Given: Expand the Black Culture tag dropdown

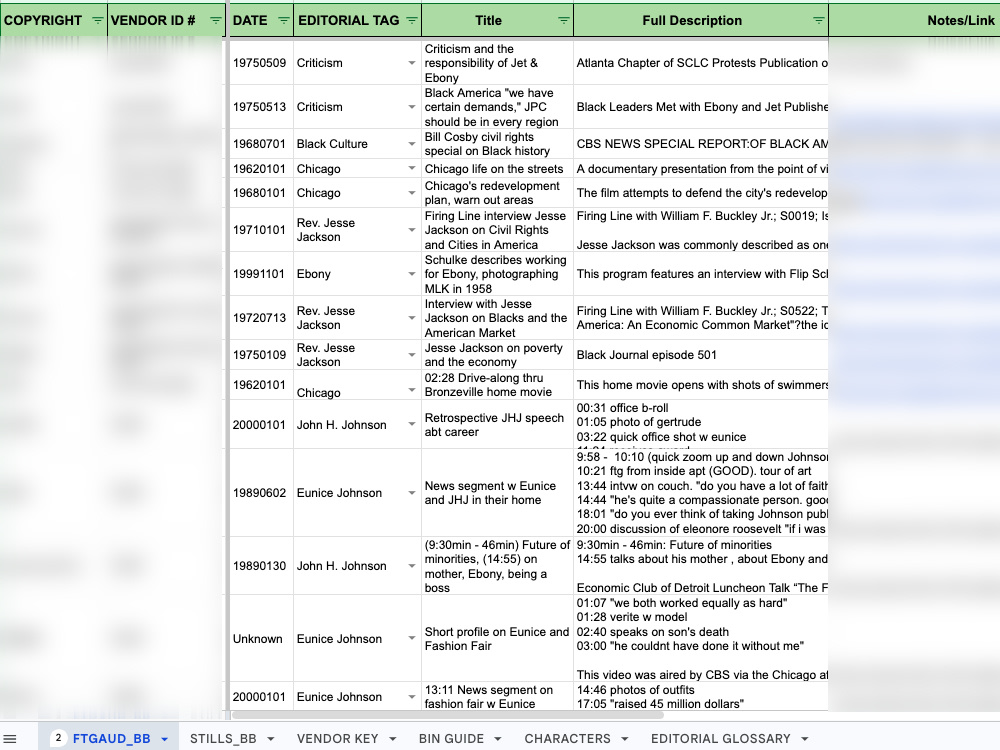Looking at the screenshot, I should pyautogui.click(x=412, y=144).
